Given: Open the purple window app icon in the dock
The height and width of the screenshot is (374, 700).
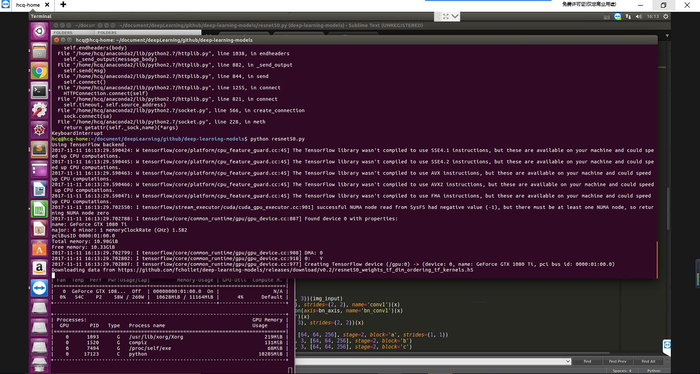Looking at the screenshot, I should pyautogui.click(x=39, y=169).
